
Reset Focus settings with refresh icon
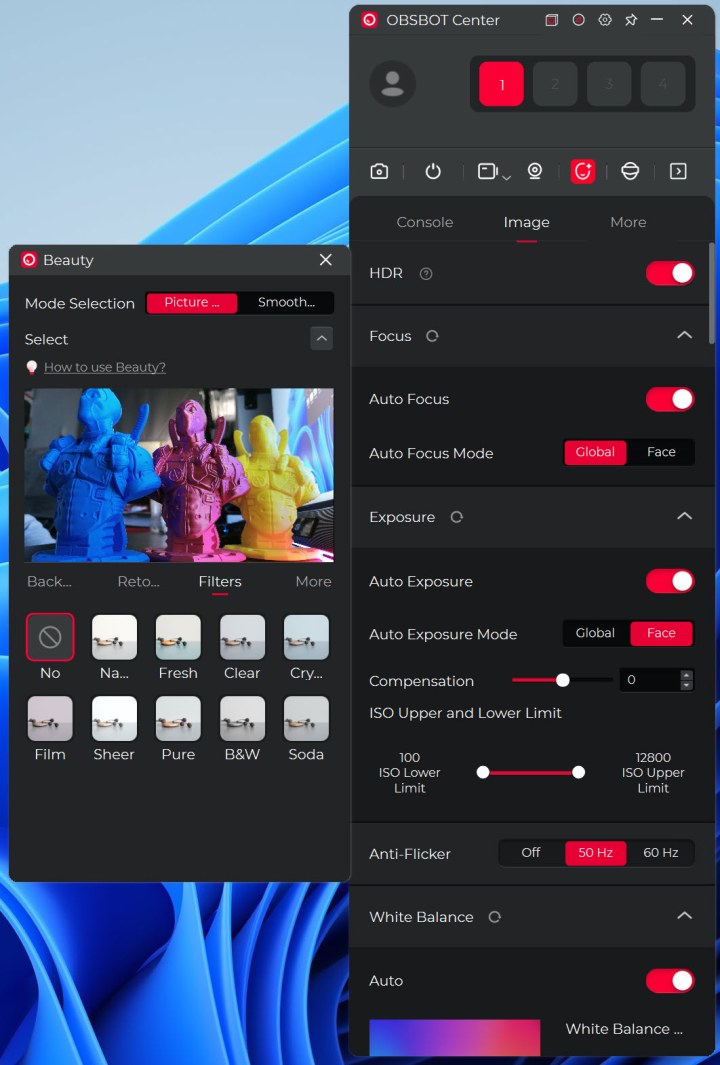[x=432, y=336]
